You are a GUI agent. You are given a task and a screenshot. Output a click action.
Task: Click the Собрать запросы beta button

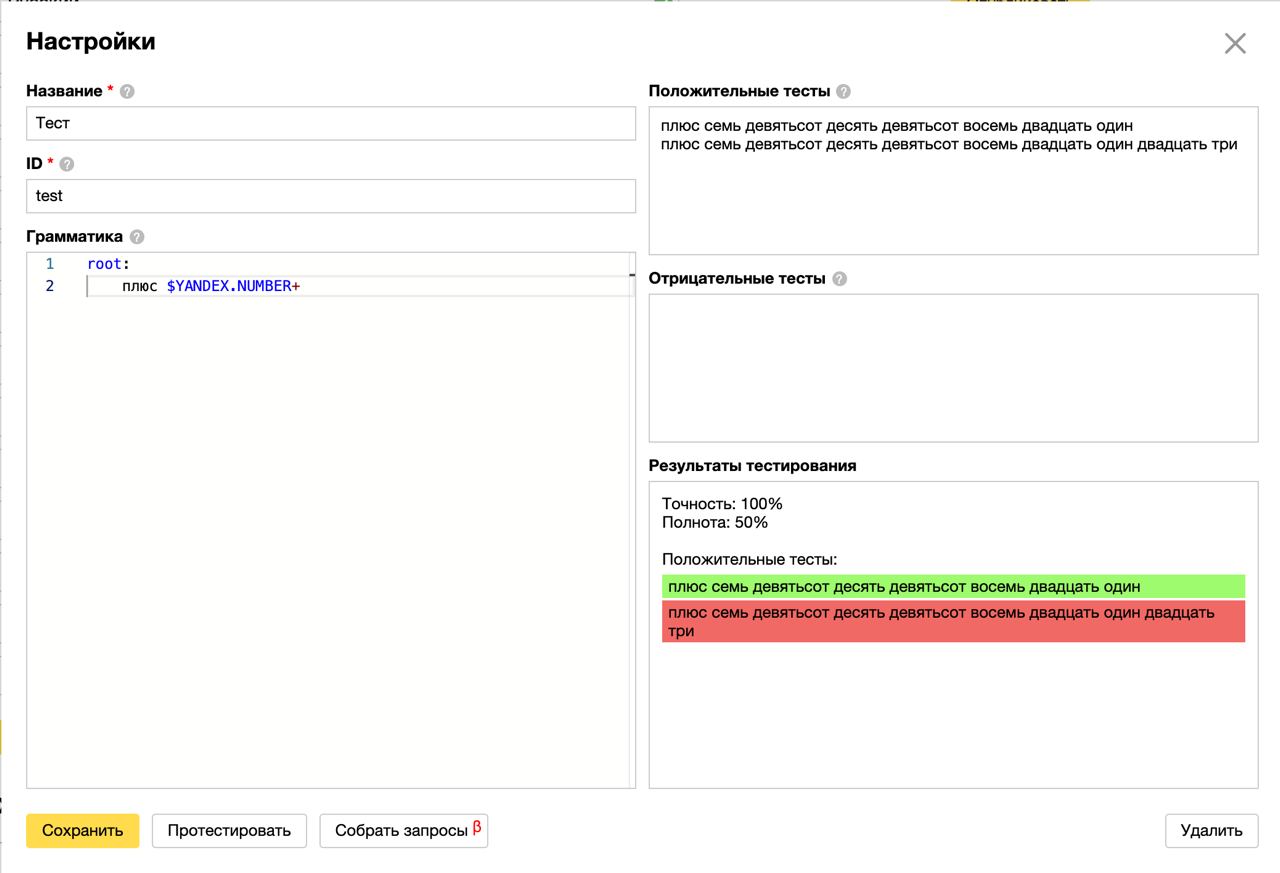[x=404, y=830]
